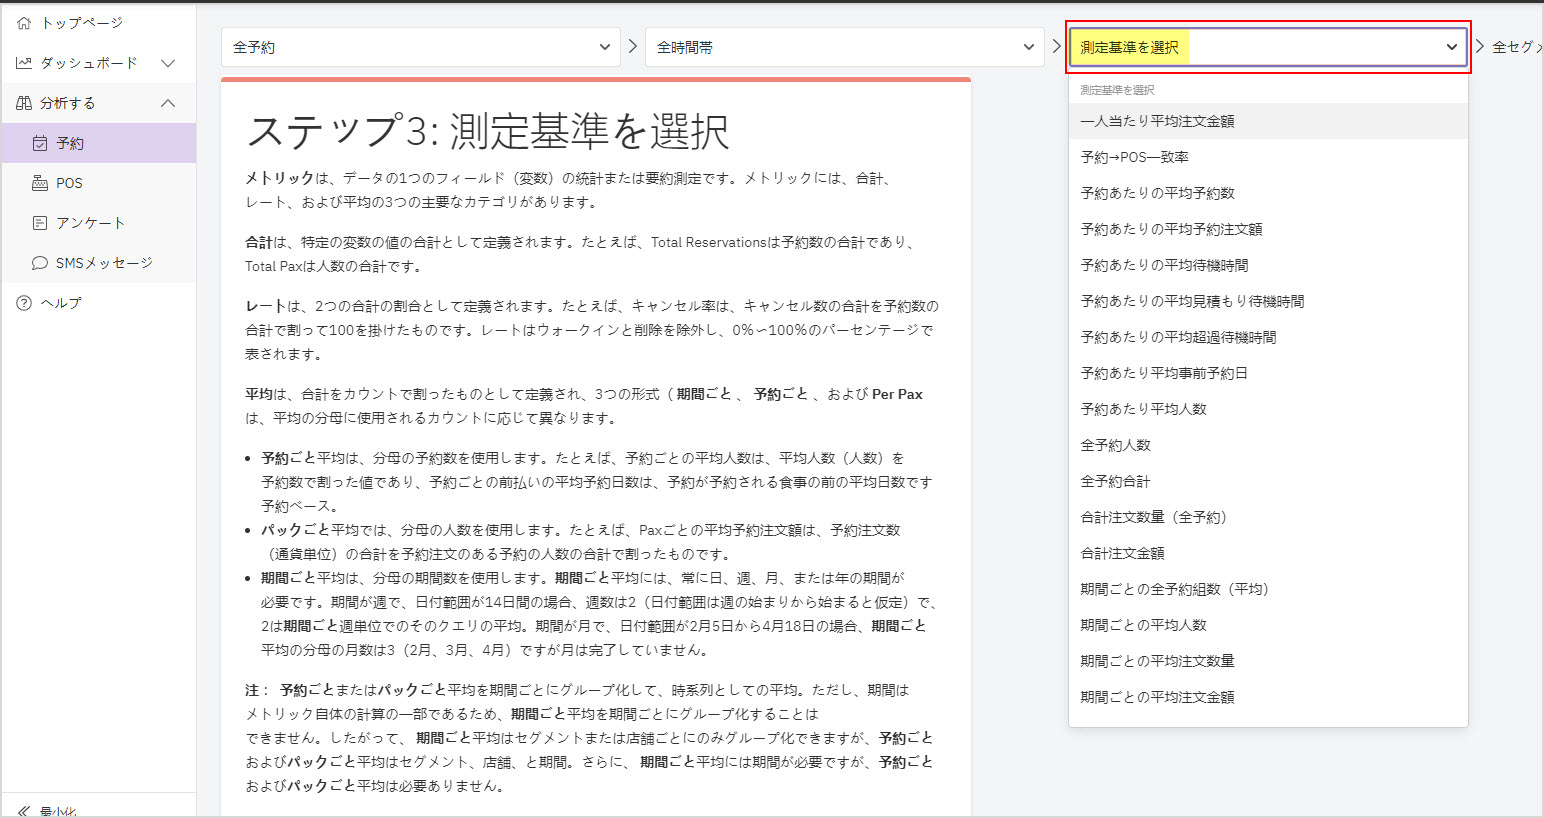Choose 予約あたりの平均予約数 option

tap(1268, 193)
